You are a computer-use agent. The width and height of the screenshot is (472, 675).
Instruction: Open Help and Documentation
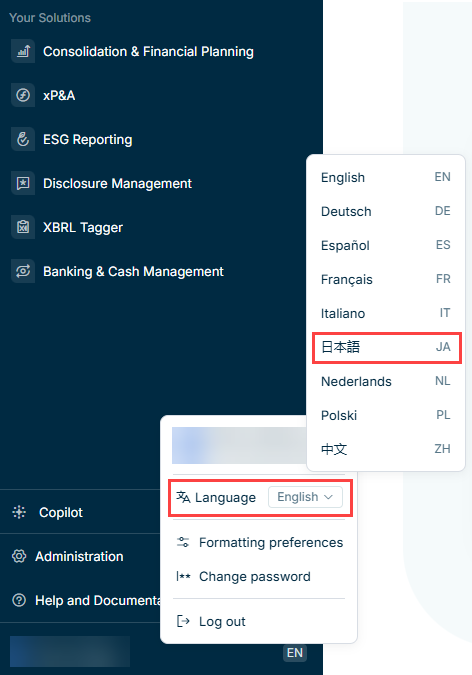click(98, 600)
